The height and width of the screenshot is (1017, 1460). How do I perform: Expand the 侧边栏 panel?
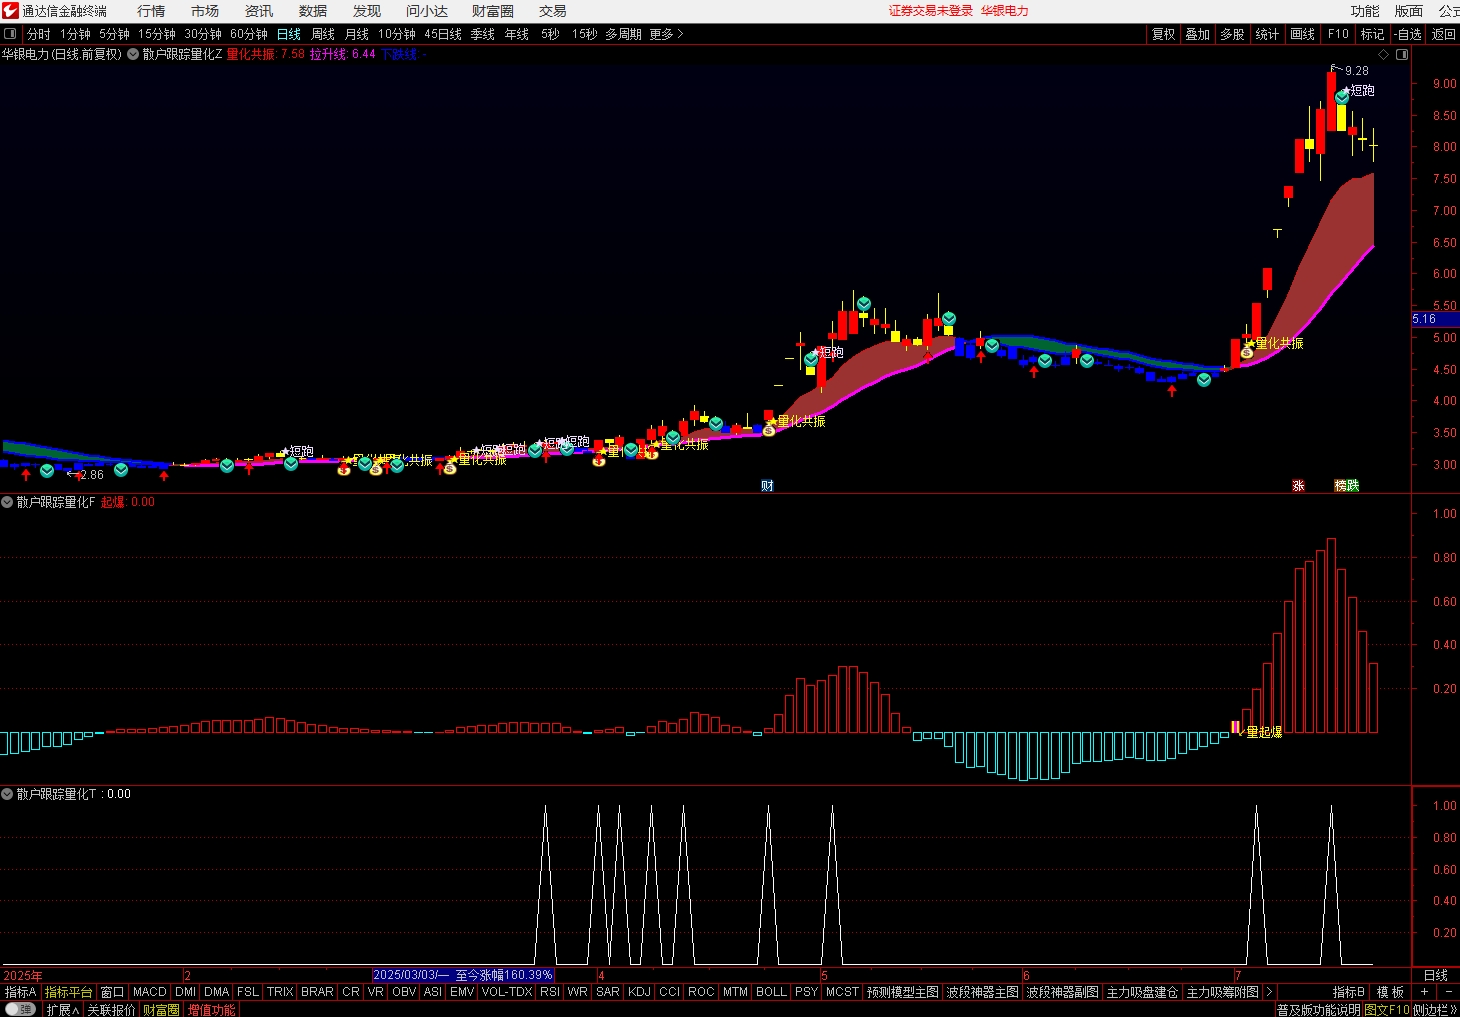pos(1435,1010)
